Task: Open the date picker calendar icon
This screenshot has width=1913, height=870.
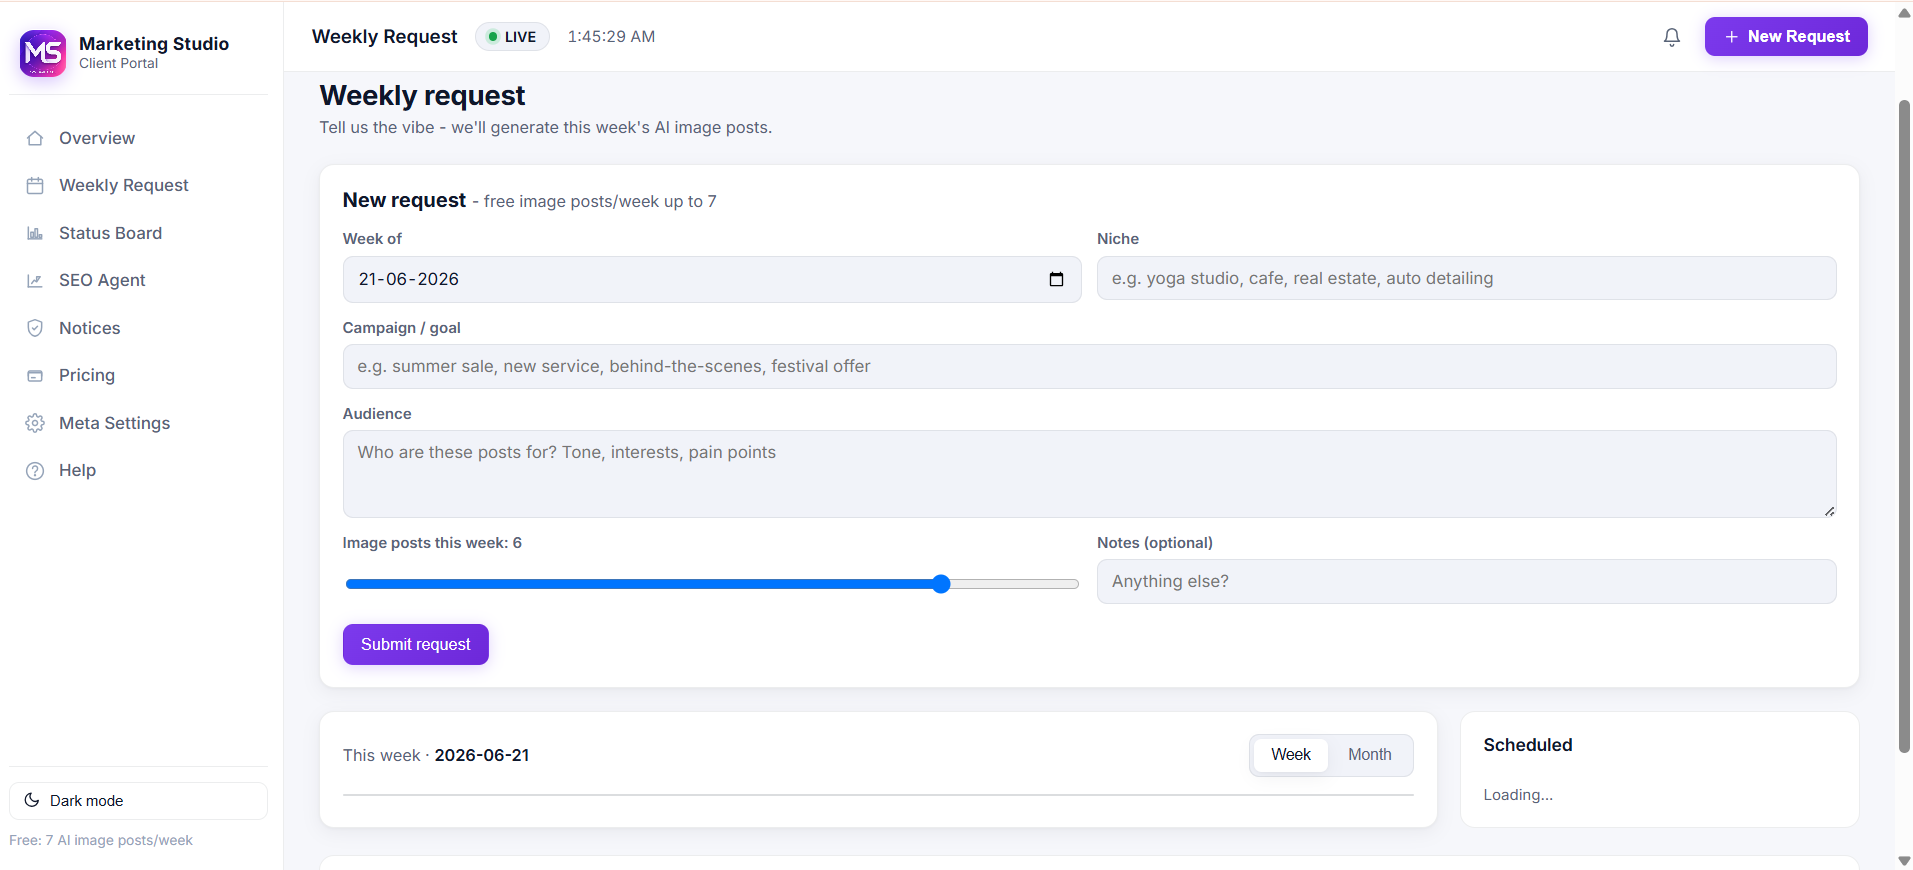Action: (x=1056, y=279)
